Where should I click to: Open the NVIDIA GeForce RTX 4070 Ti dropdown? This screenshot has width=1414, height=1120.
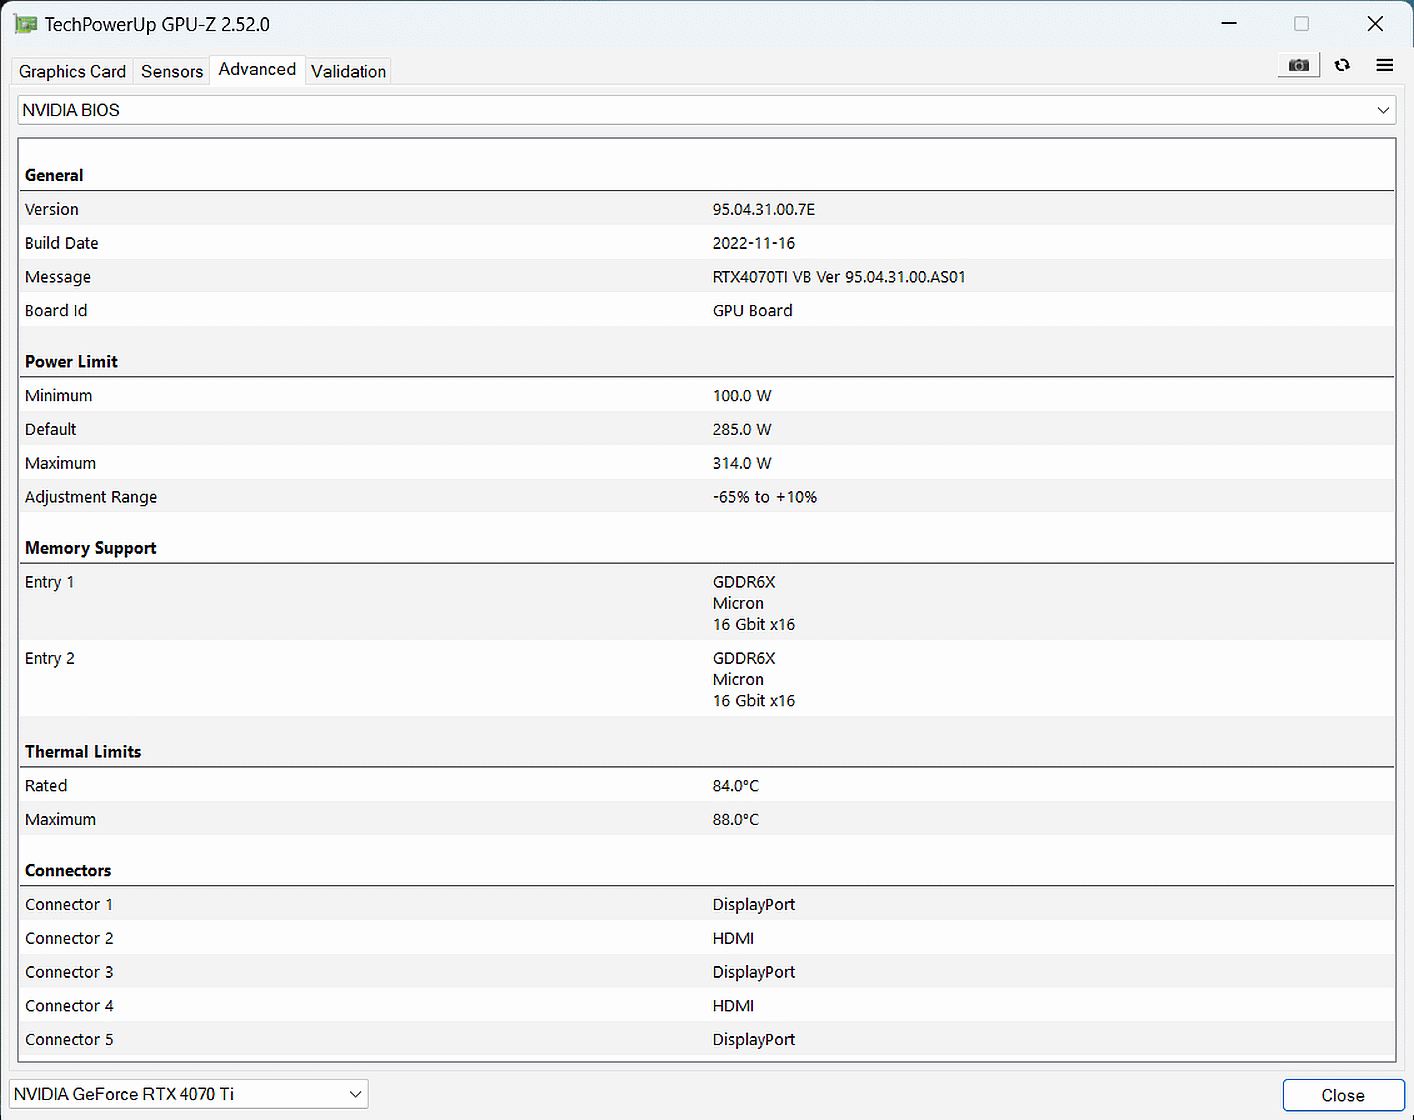tap(189, 1094)
